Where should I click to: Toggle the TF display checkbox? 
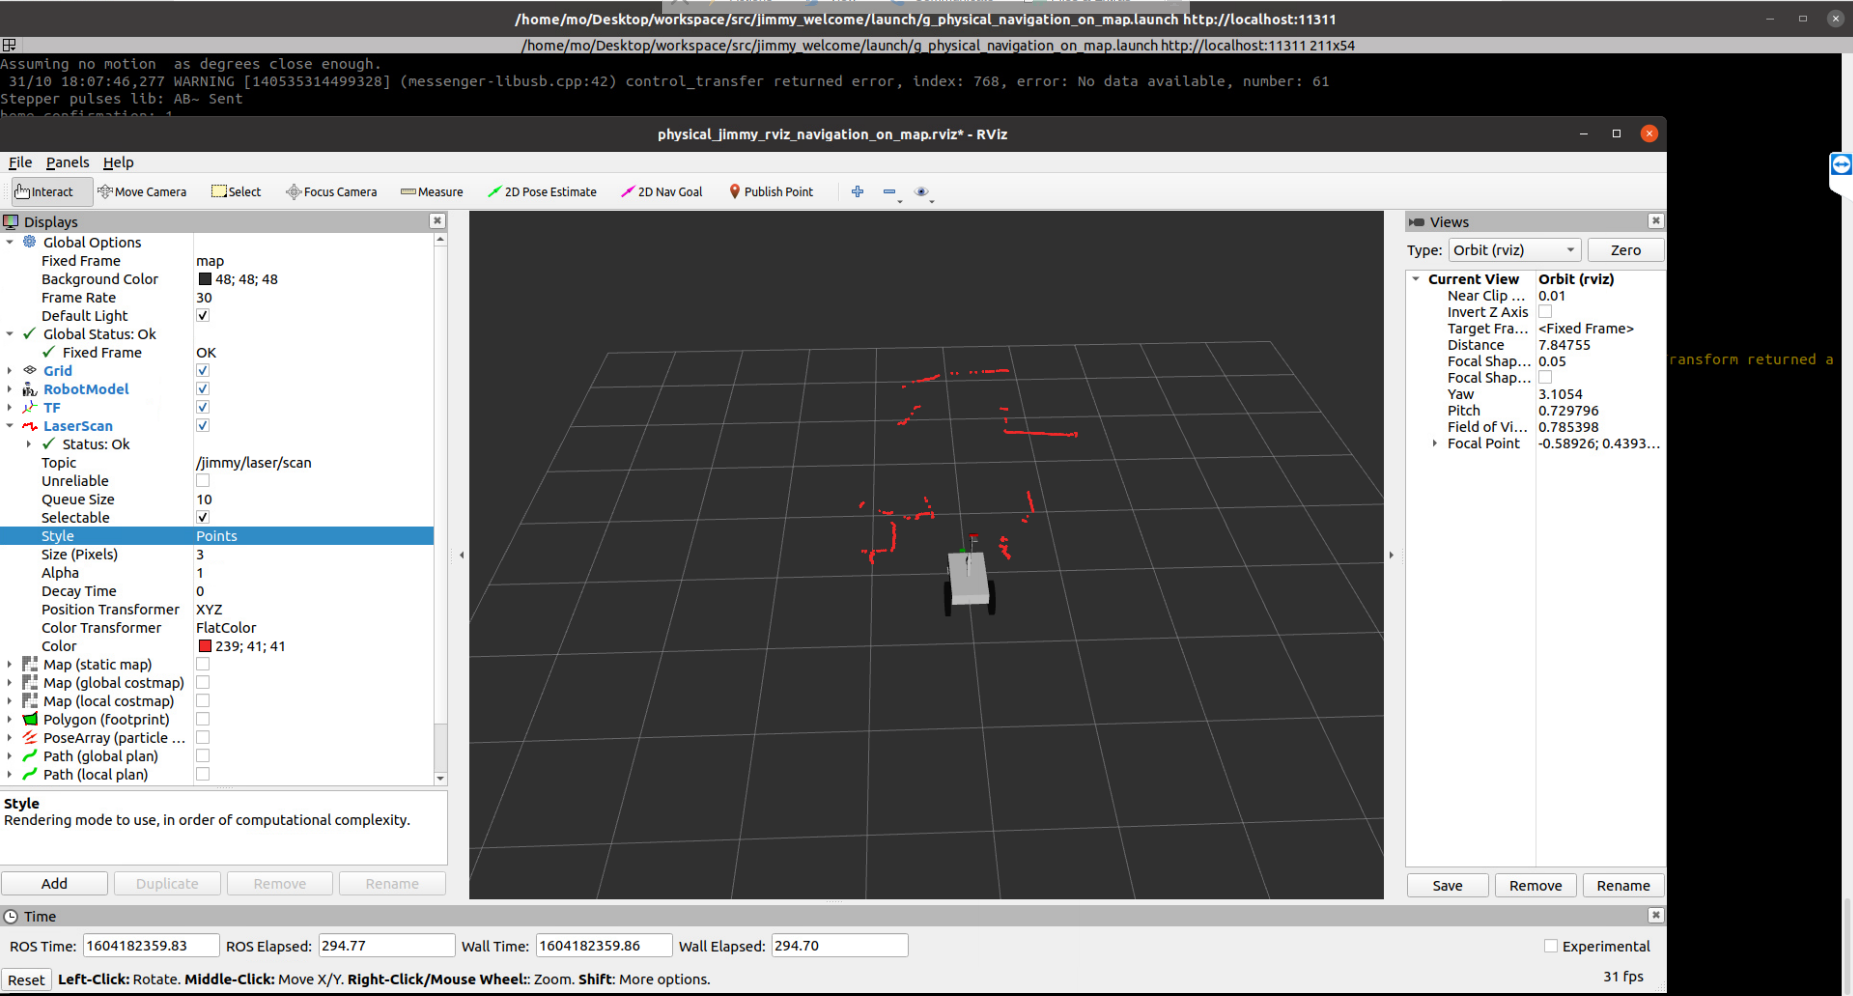203,408
